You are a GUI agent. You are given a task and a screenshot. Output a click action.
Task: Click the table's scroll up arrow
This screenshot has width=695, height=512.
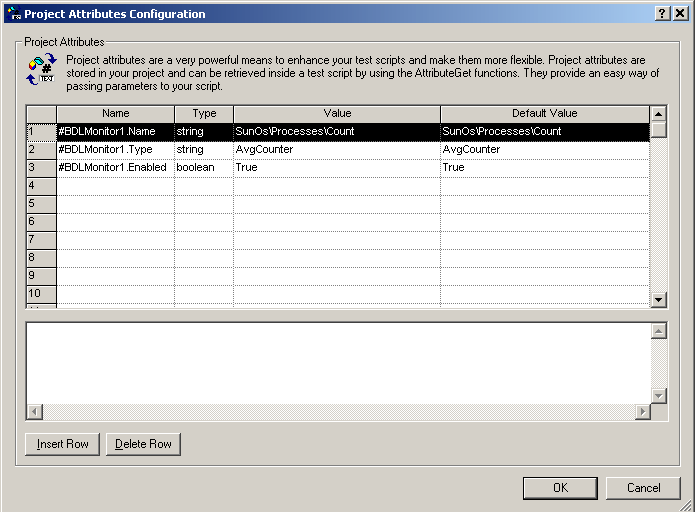pyautogui.click(x=658, y=114)
